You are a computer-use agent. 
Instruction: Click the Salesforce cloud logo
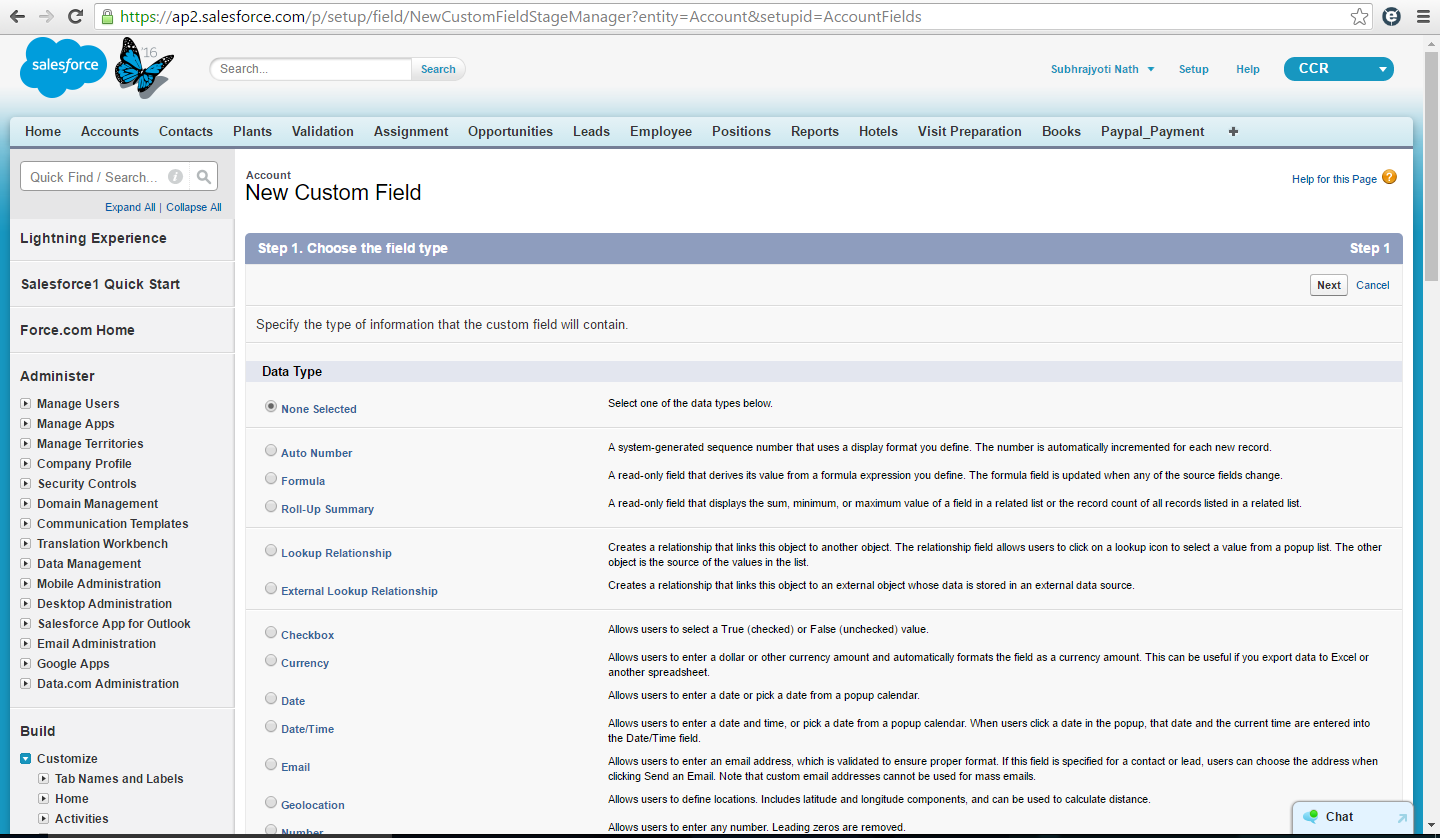62,68
